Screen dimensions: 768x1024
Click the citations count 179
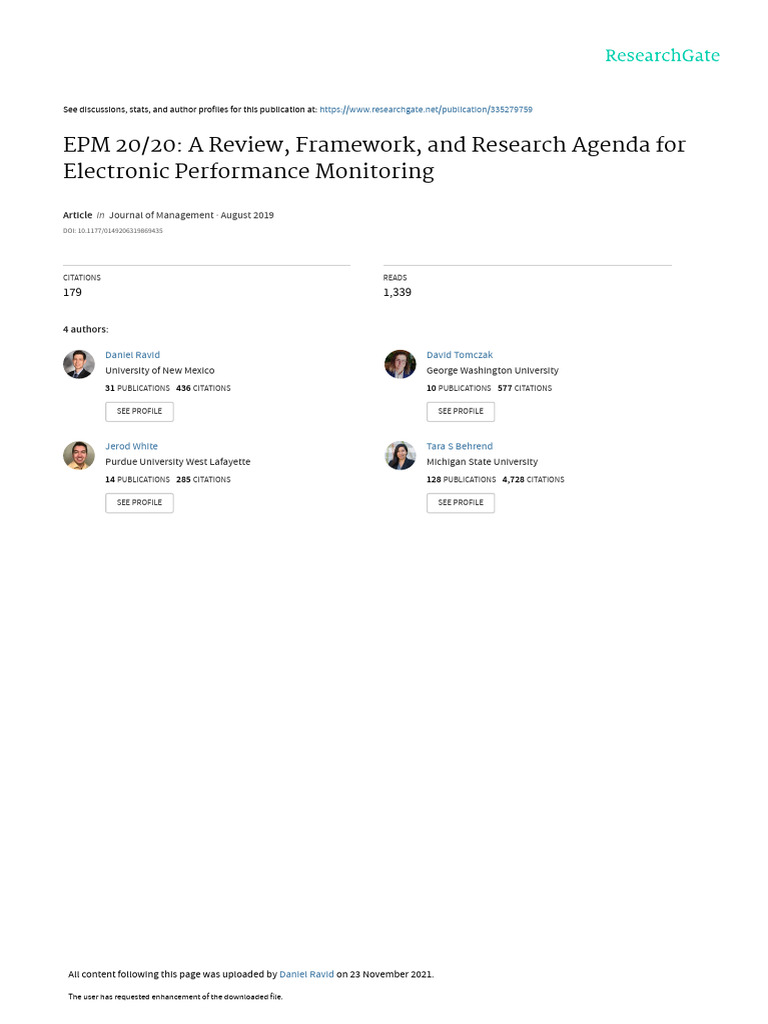(x=72, y=292)
